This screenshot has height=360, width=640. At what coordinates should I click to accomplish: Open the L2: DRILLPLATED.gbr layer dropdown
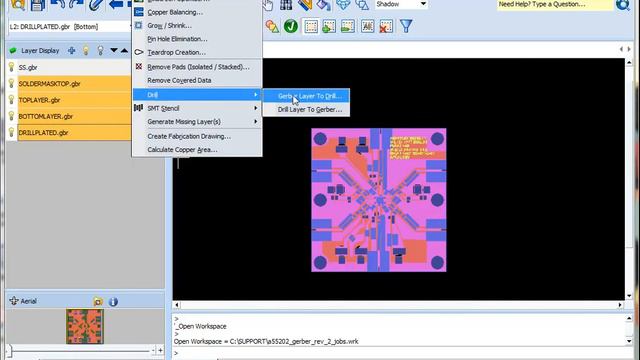point(69,27)
